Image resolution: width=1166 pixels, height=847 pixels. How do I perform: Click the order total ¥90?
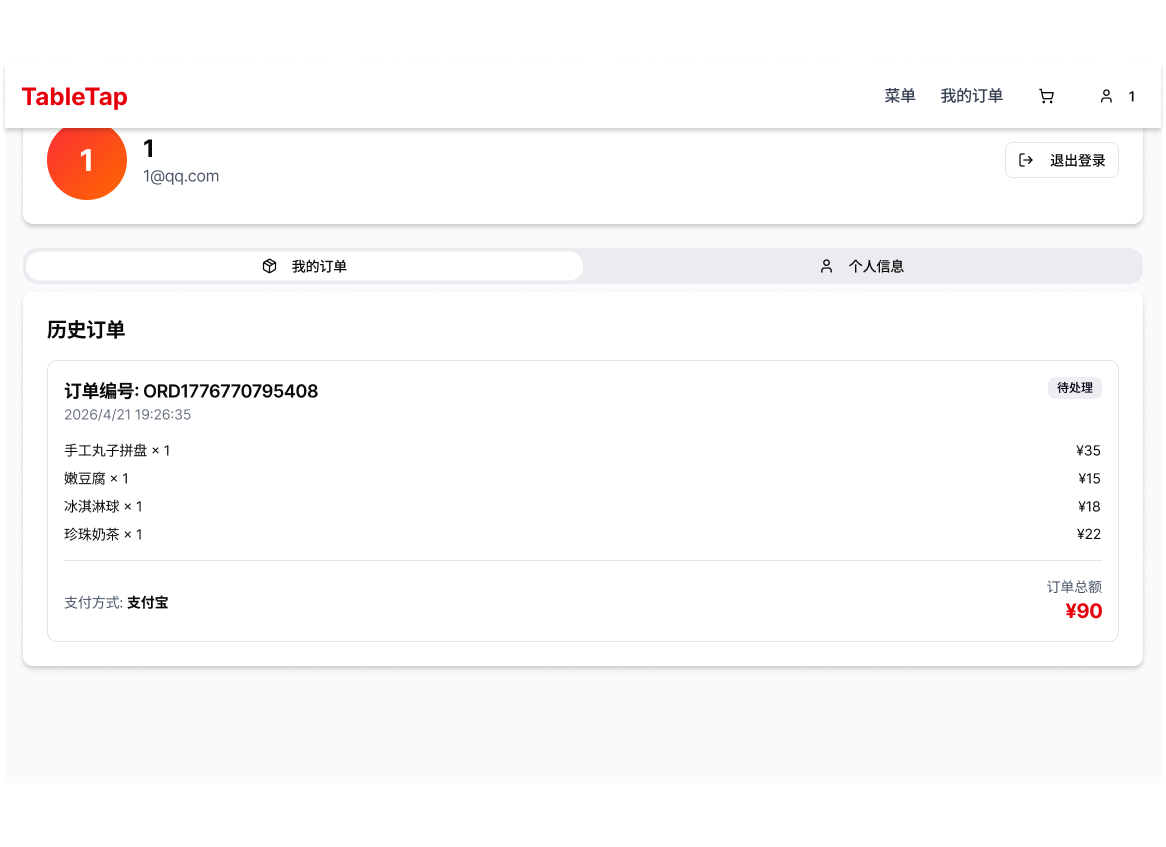1083,611
